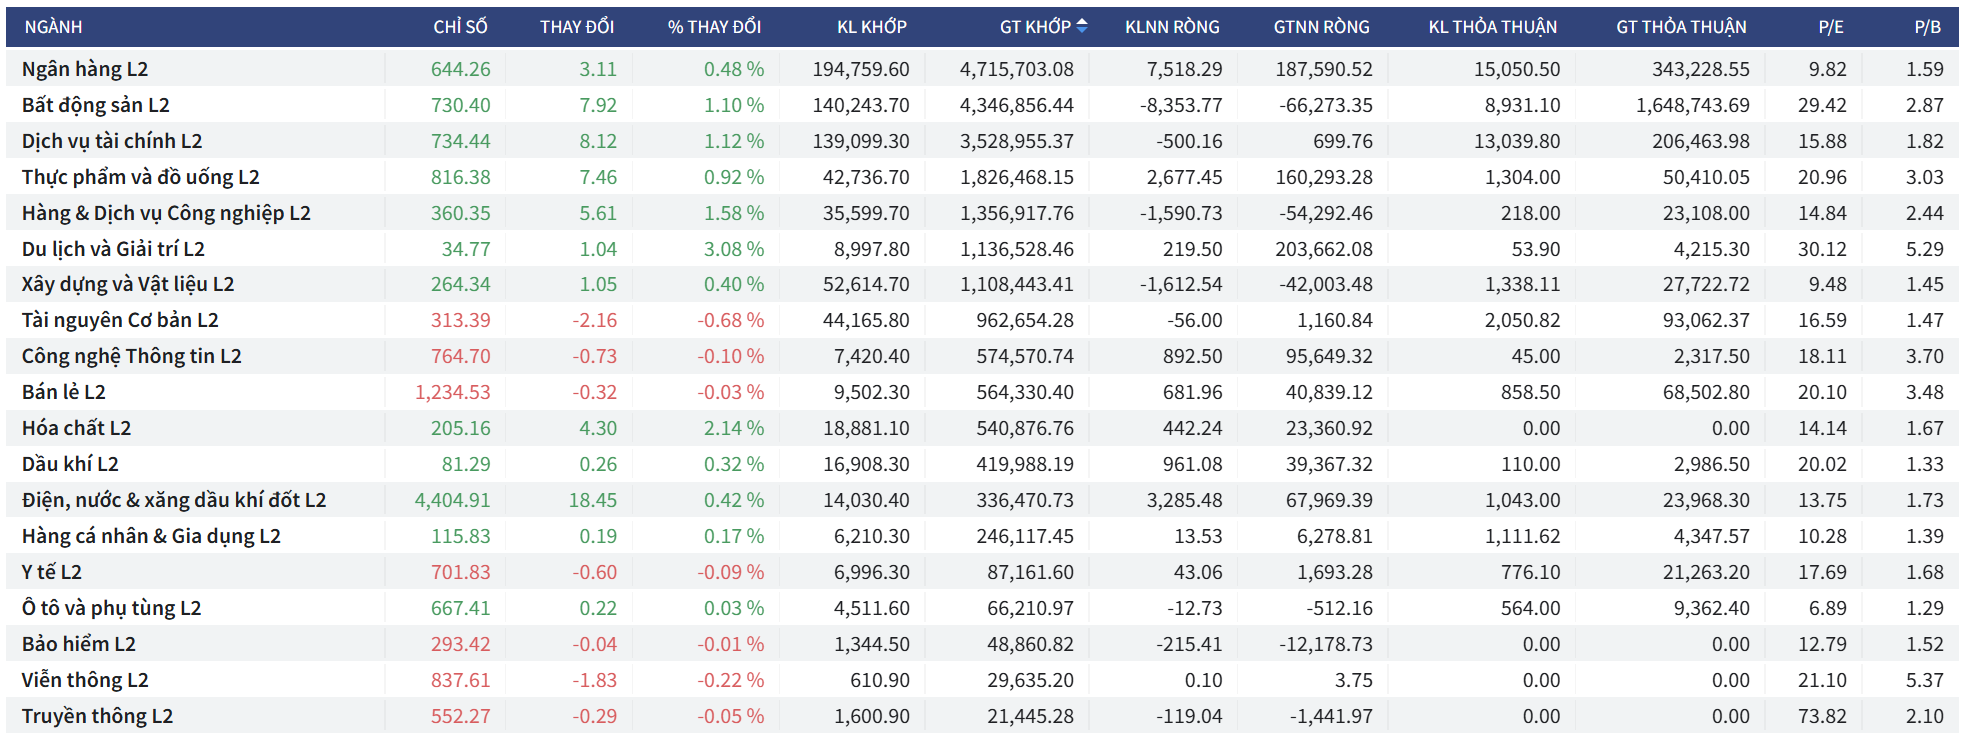Screen dimensions: 1974x742
Task: Sort by the P/B column header
Action: coord(1927,27)
